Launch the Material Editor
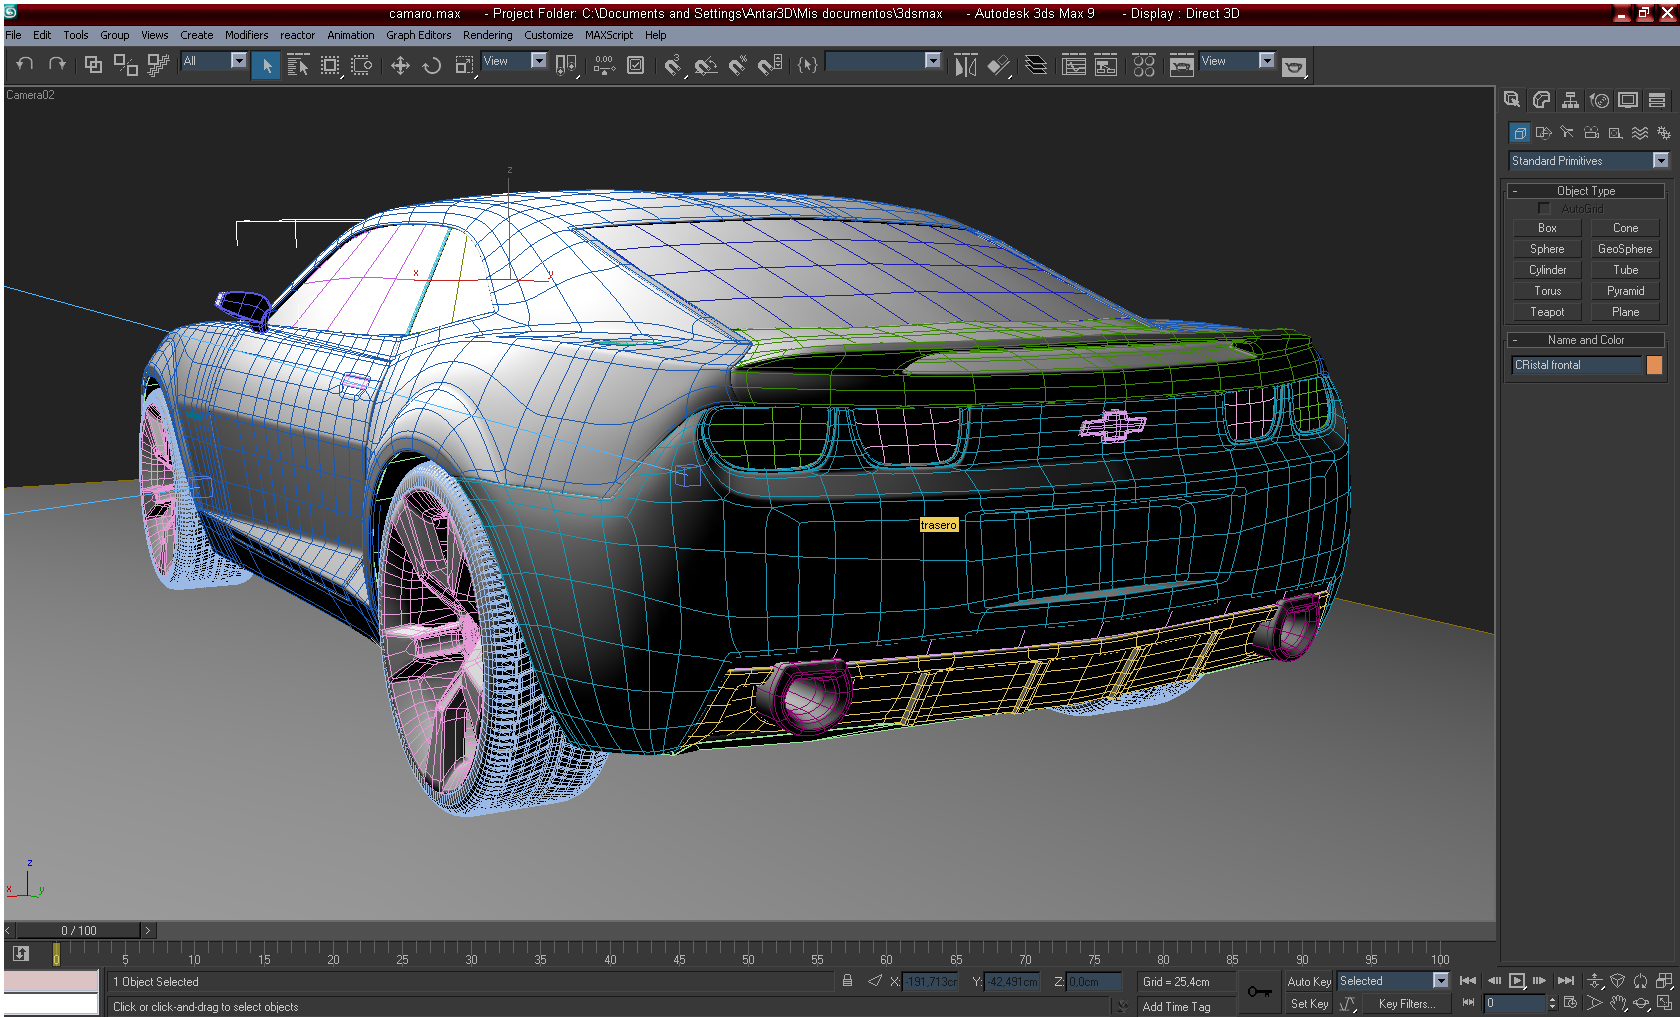The height and width of the screenshot is (1017, 1680). 1144,65
